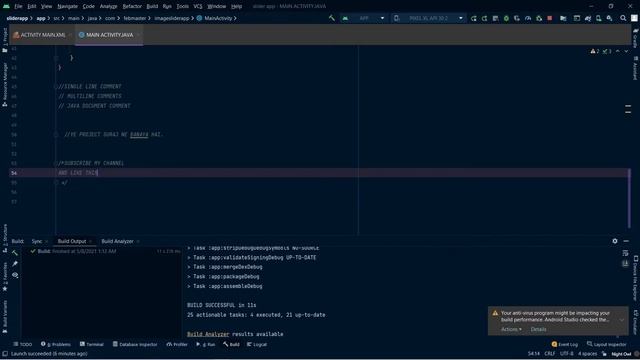Open the VCS menu

198,6
